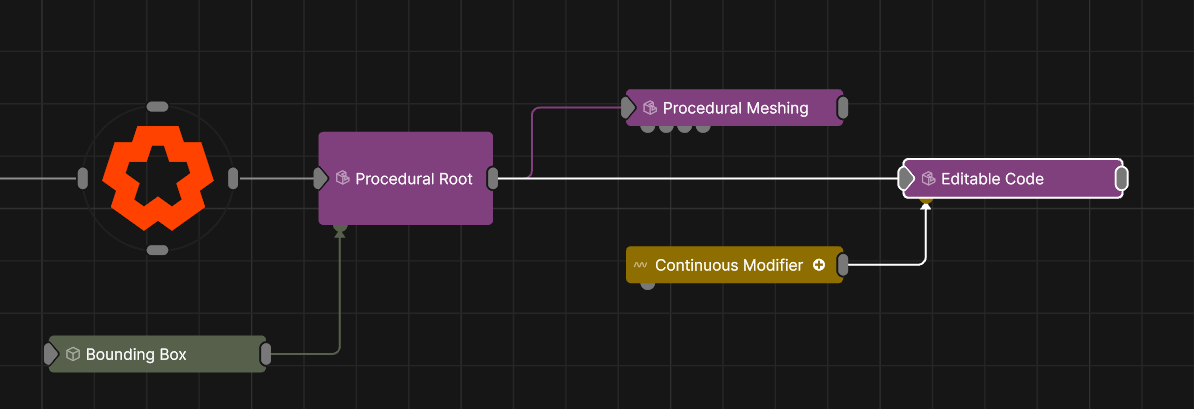
Task: Click the Procedural Meshing output port
Action: click(x=843, y=108)
